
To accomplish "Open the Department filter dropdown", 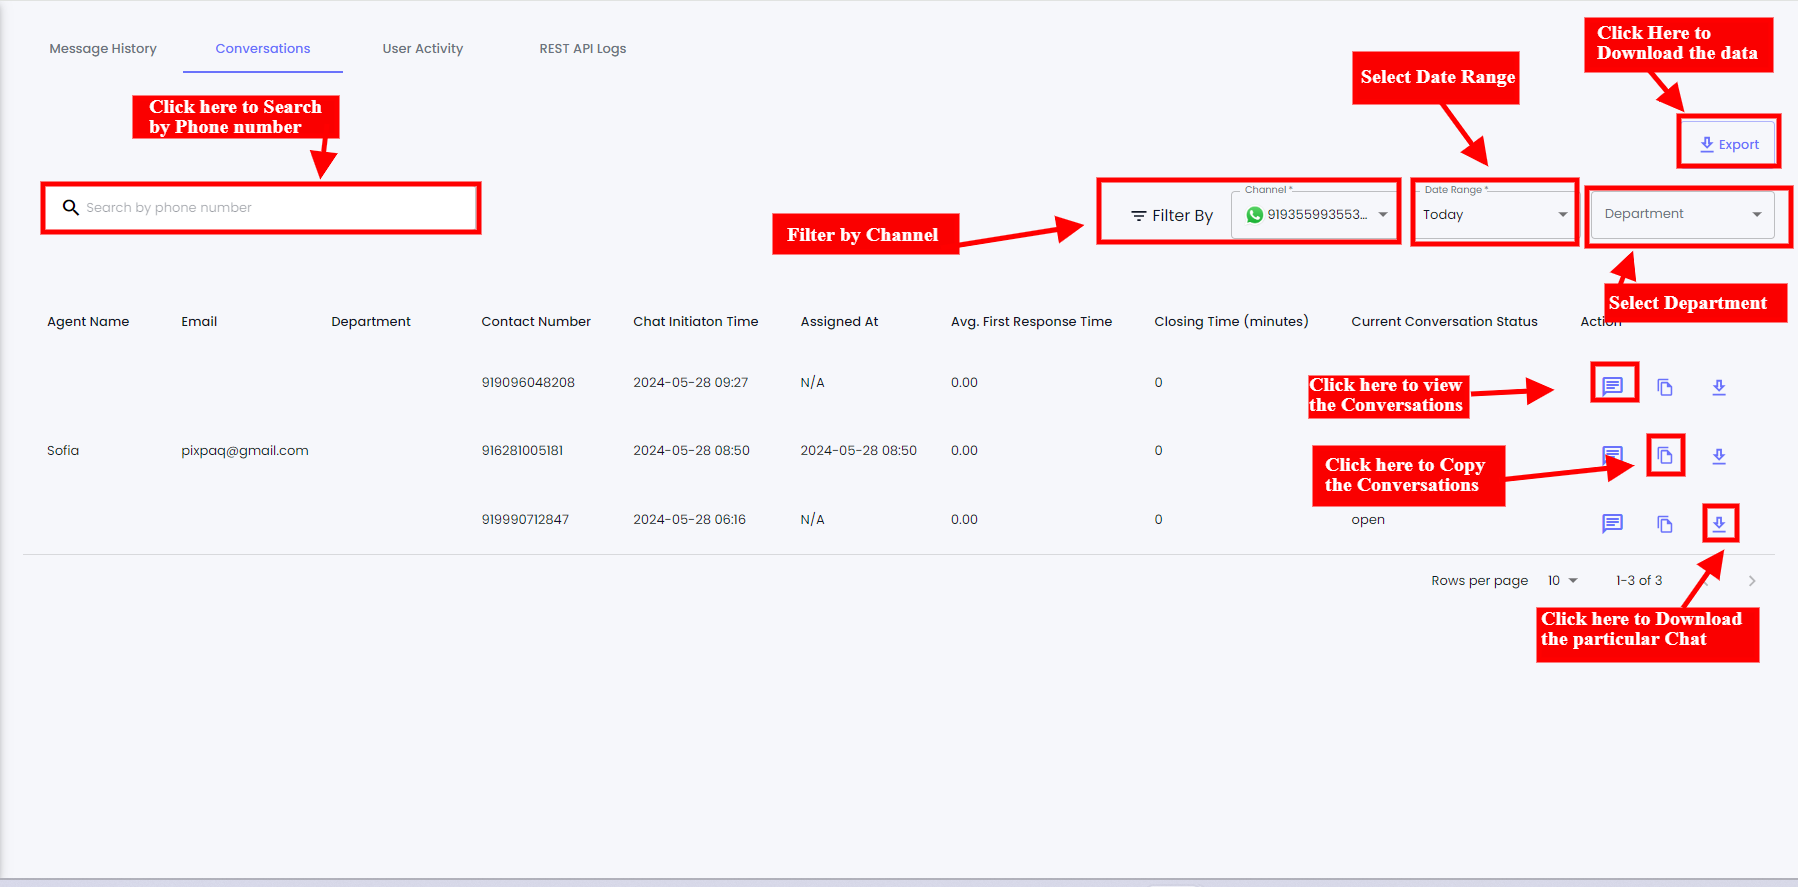I will click(1682, 214).
